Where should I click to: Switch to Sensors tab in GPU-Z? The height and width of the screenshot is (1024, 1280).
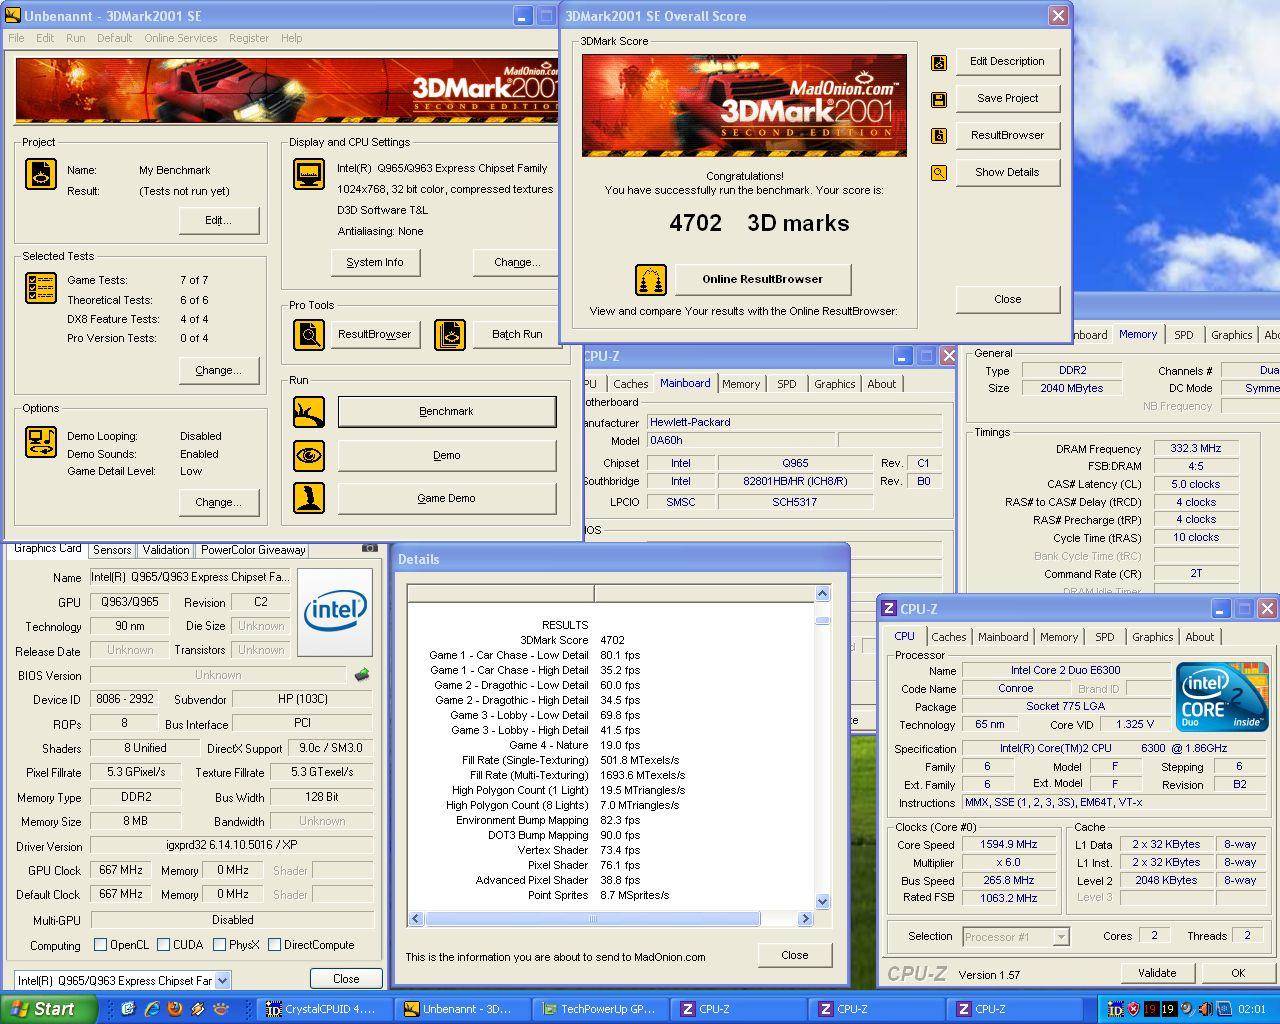point(112,550)
